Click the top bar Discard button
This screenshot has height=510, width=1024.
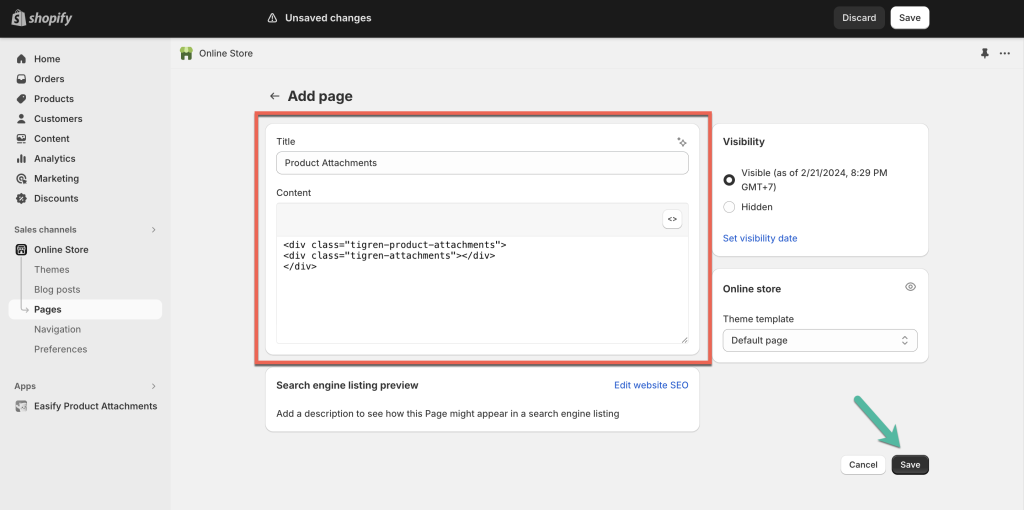click(859, 18)
